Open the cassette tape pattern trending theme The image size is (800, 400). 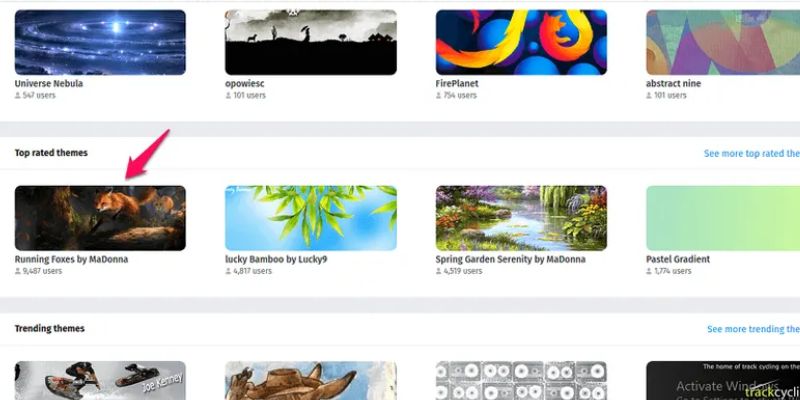521,381
